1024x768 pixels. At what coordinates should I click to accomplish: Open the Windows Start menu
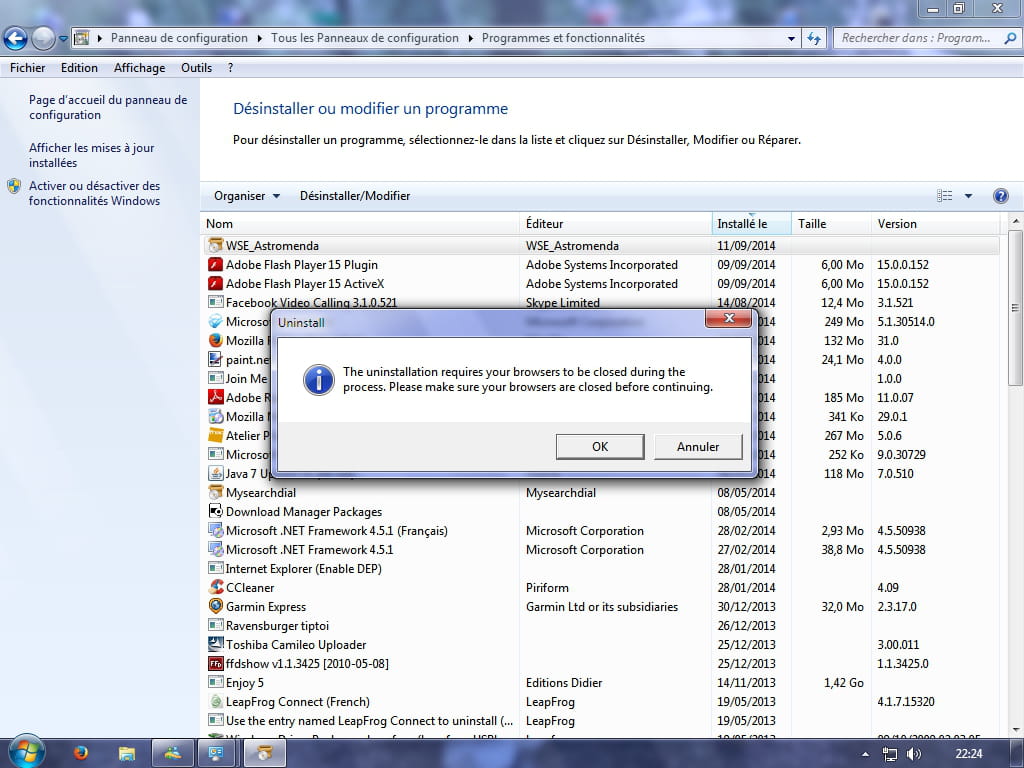point(26,751)
